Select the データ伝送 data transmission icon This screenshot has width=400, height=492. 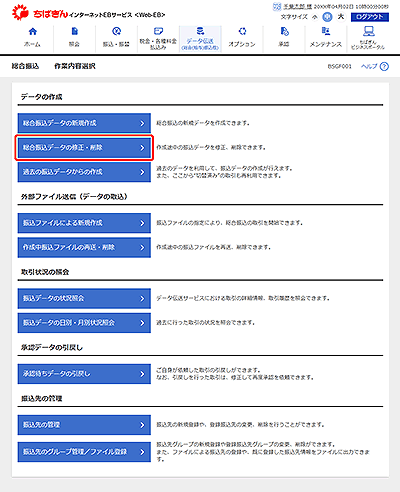[200, 31]
